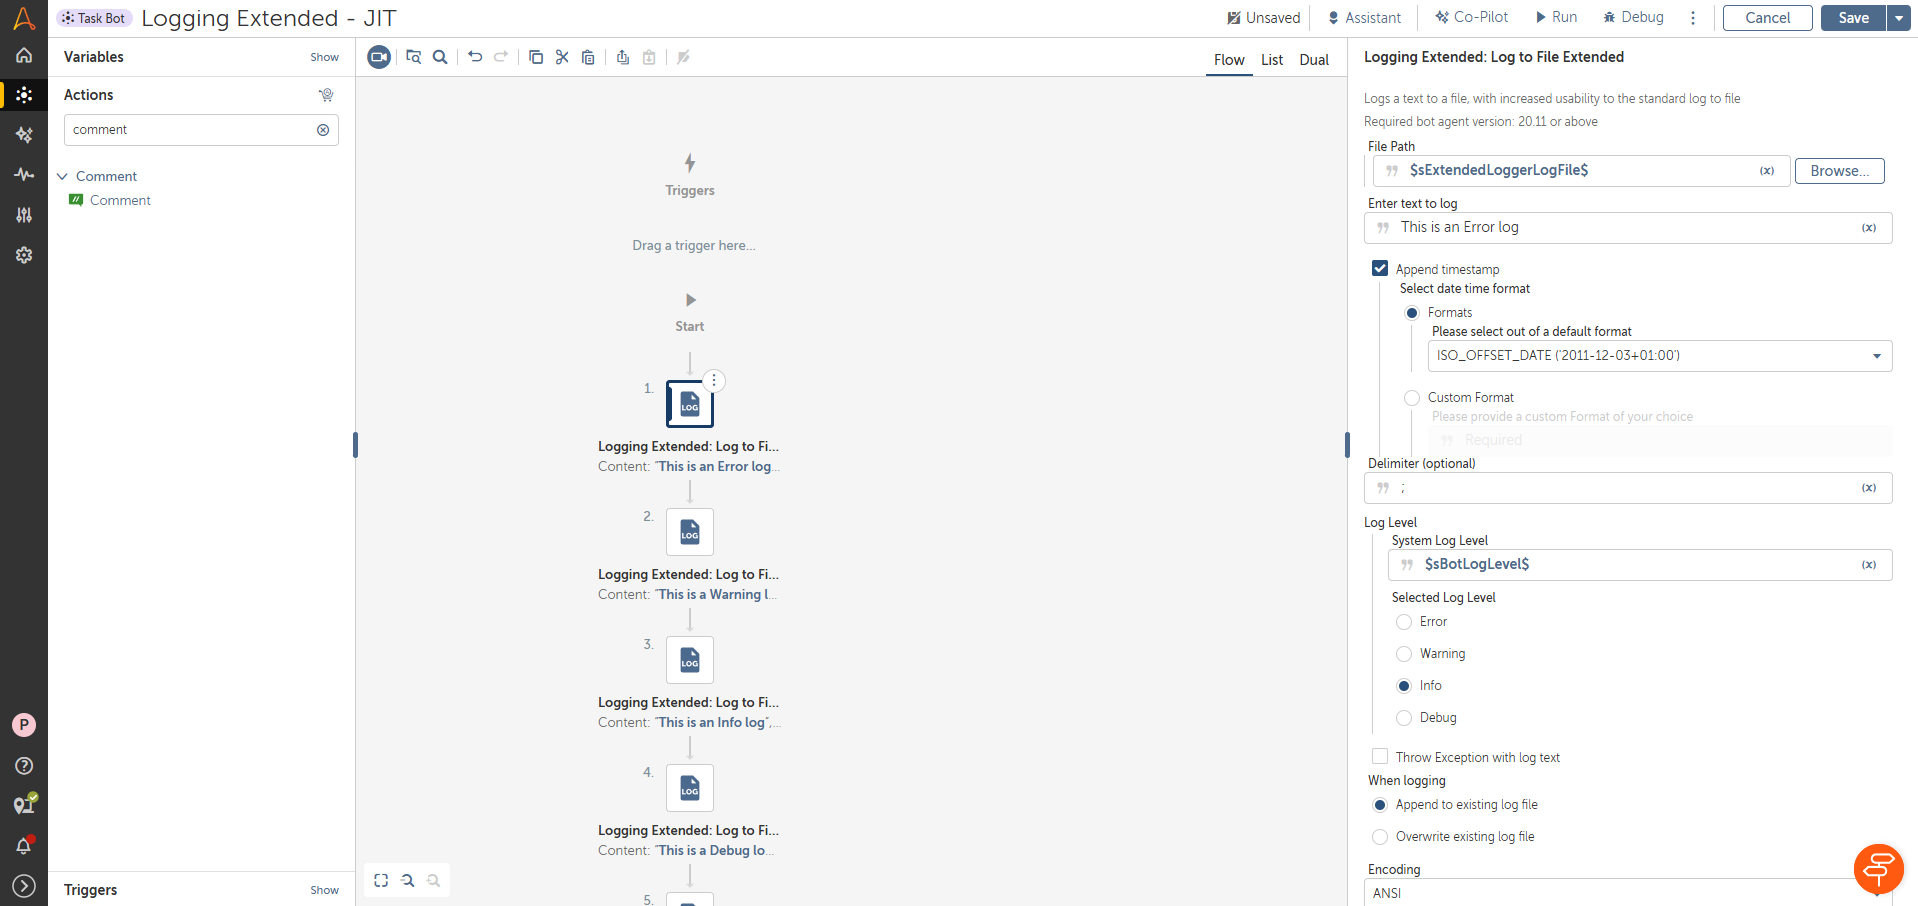Clear the actions search field

tap(323, 130)
